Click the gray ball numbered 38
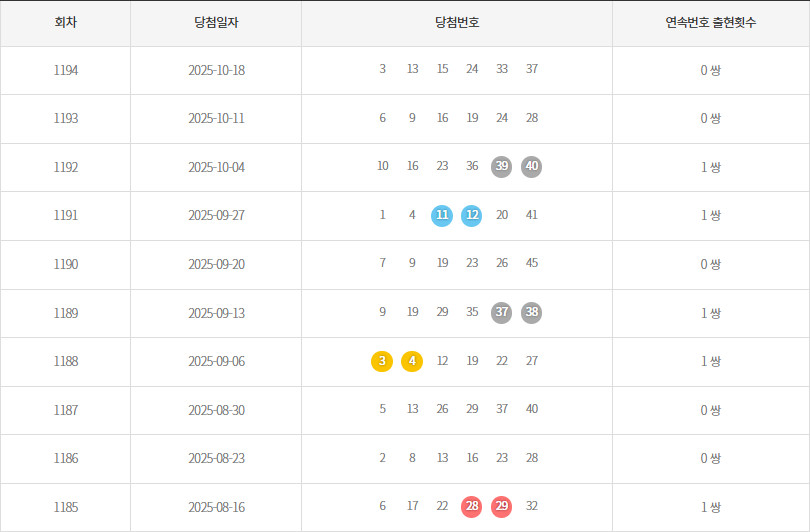The image size is (810, 532). 532,313
